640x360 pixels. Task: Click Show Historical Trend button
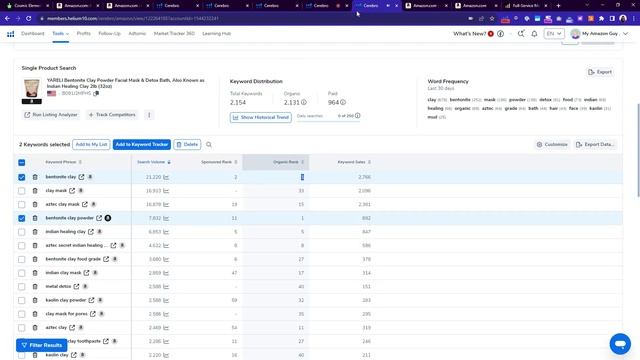coord(261,118)
